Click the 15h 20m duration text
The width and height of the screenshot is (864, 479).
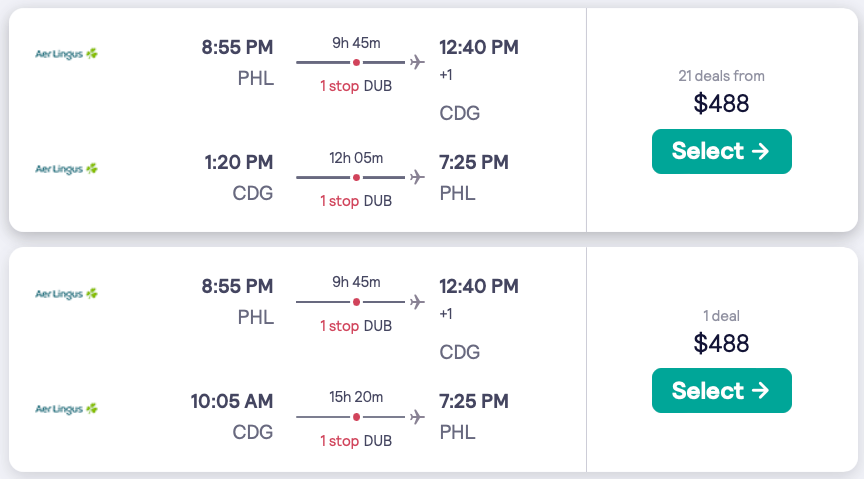356,397
